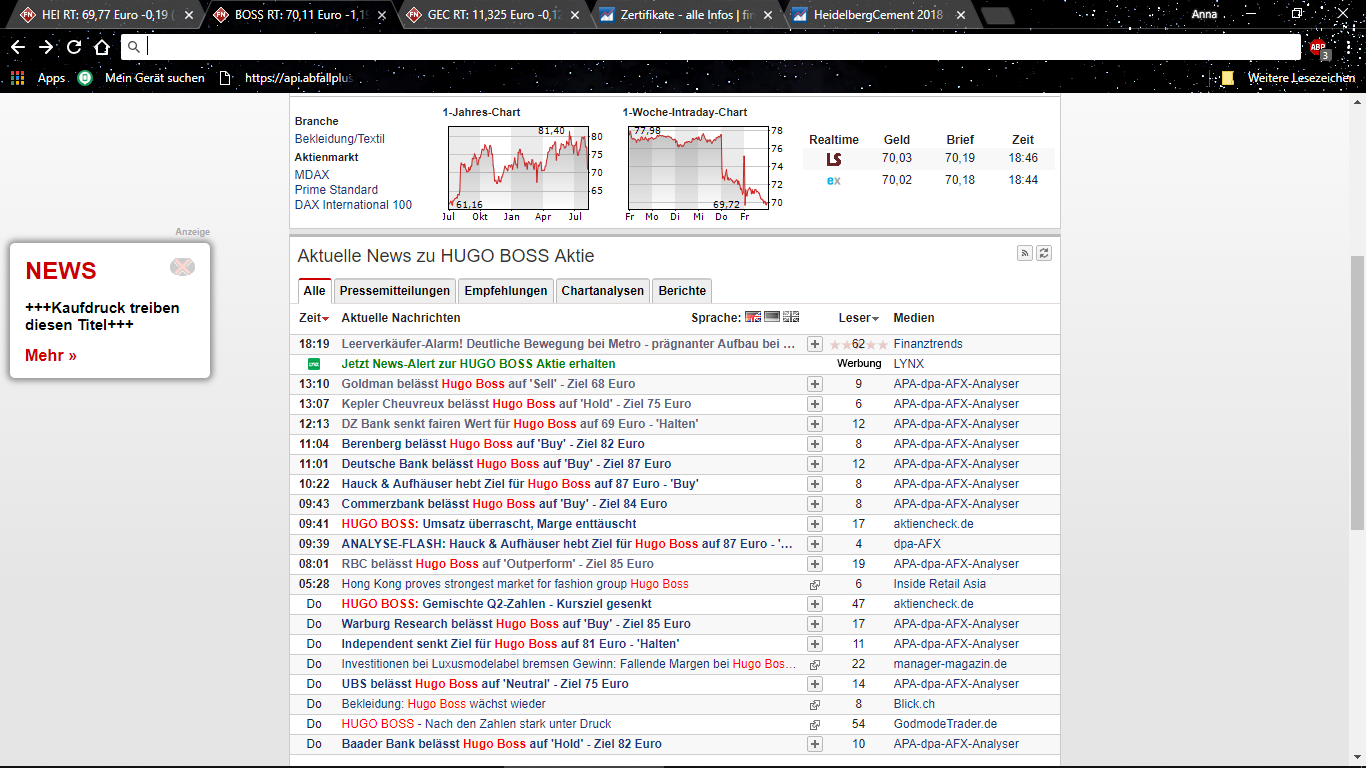Toggle the German language flag filter
Image resolution: width=1366 pixels, height=768 pixels.
771,317
